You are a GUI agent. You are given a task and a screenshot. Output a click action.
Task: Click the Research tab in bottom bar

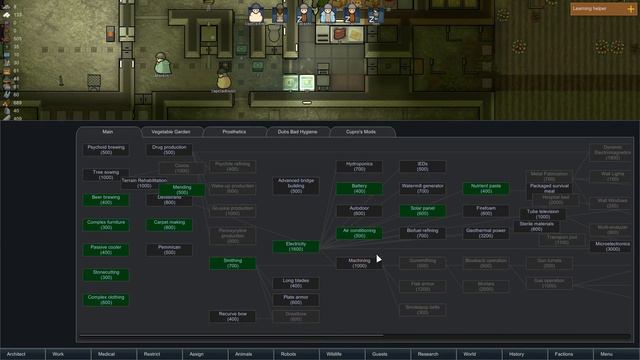pyautogui.click(x=434, y=354)
